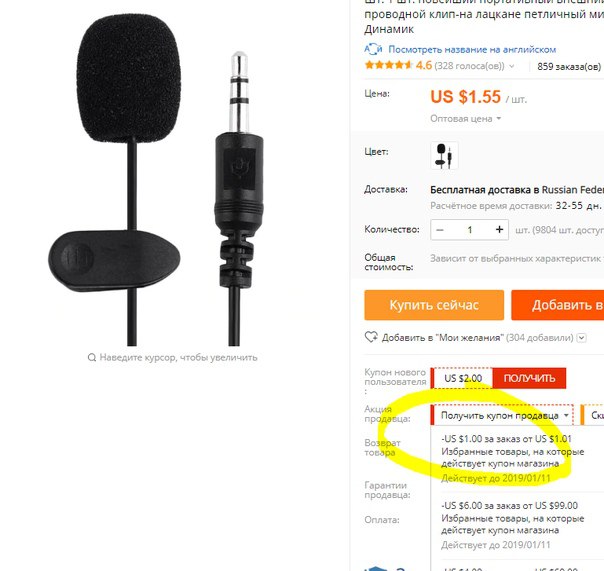Click Купить сейчас button
The width and height of the screenshot is (604, 571).
434,305
